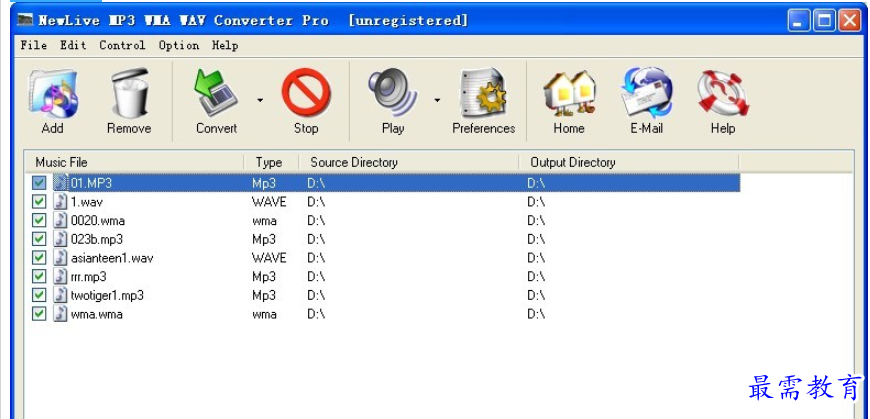Click the Remove trash can icon
Viewport: 870px width, 419px height.
tap(129, 93)
